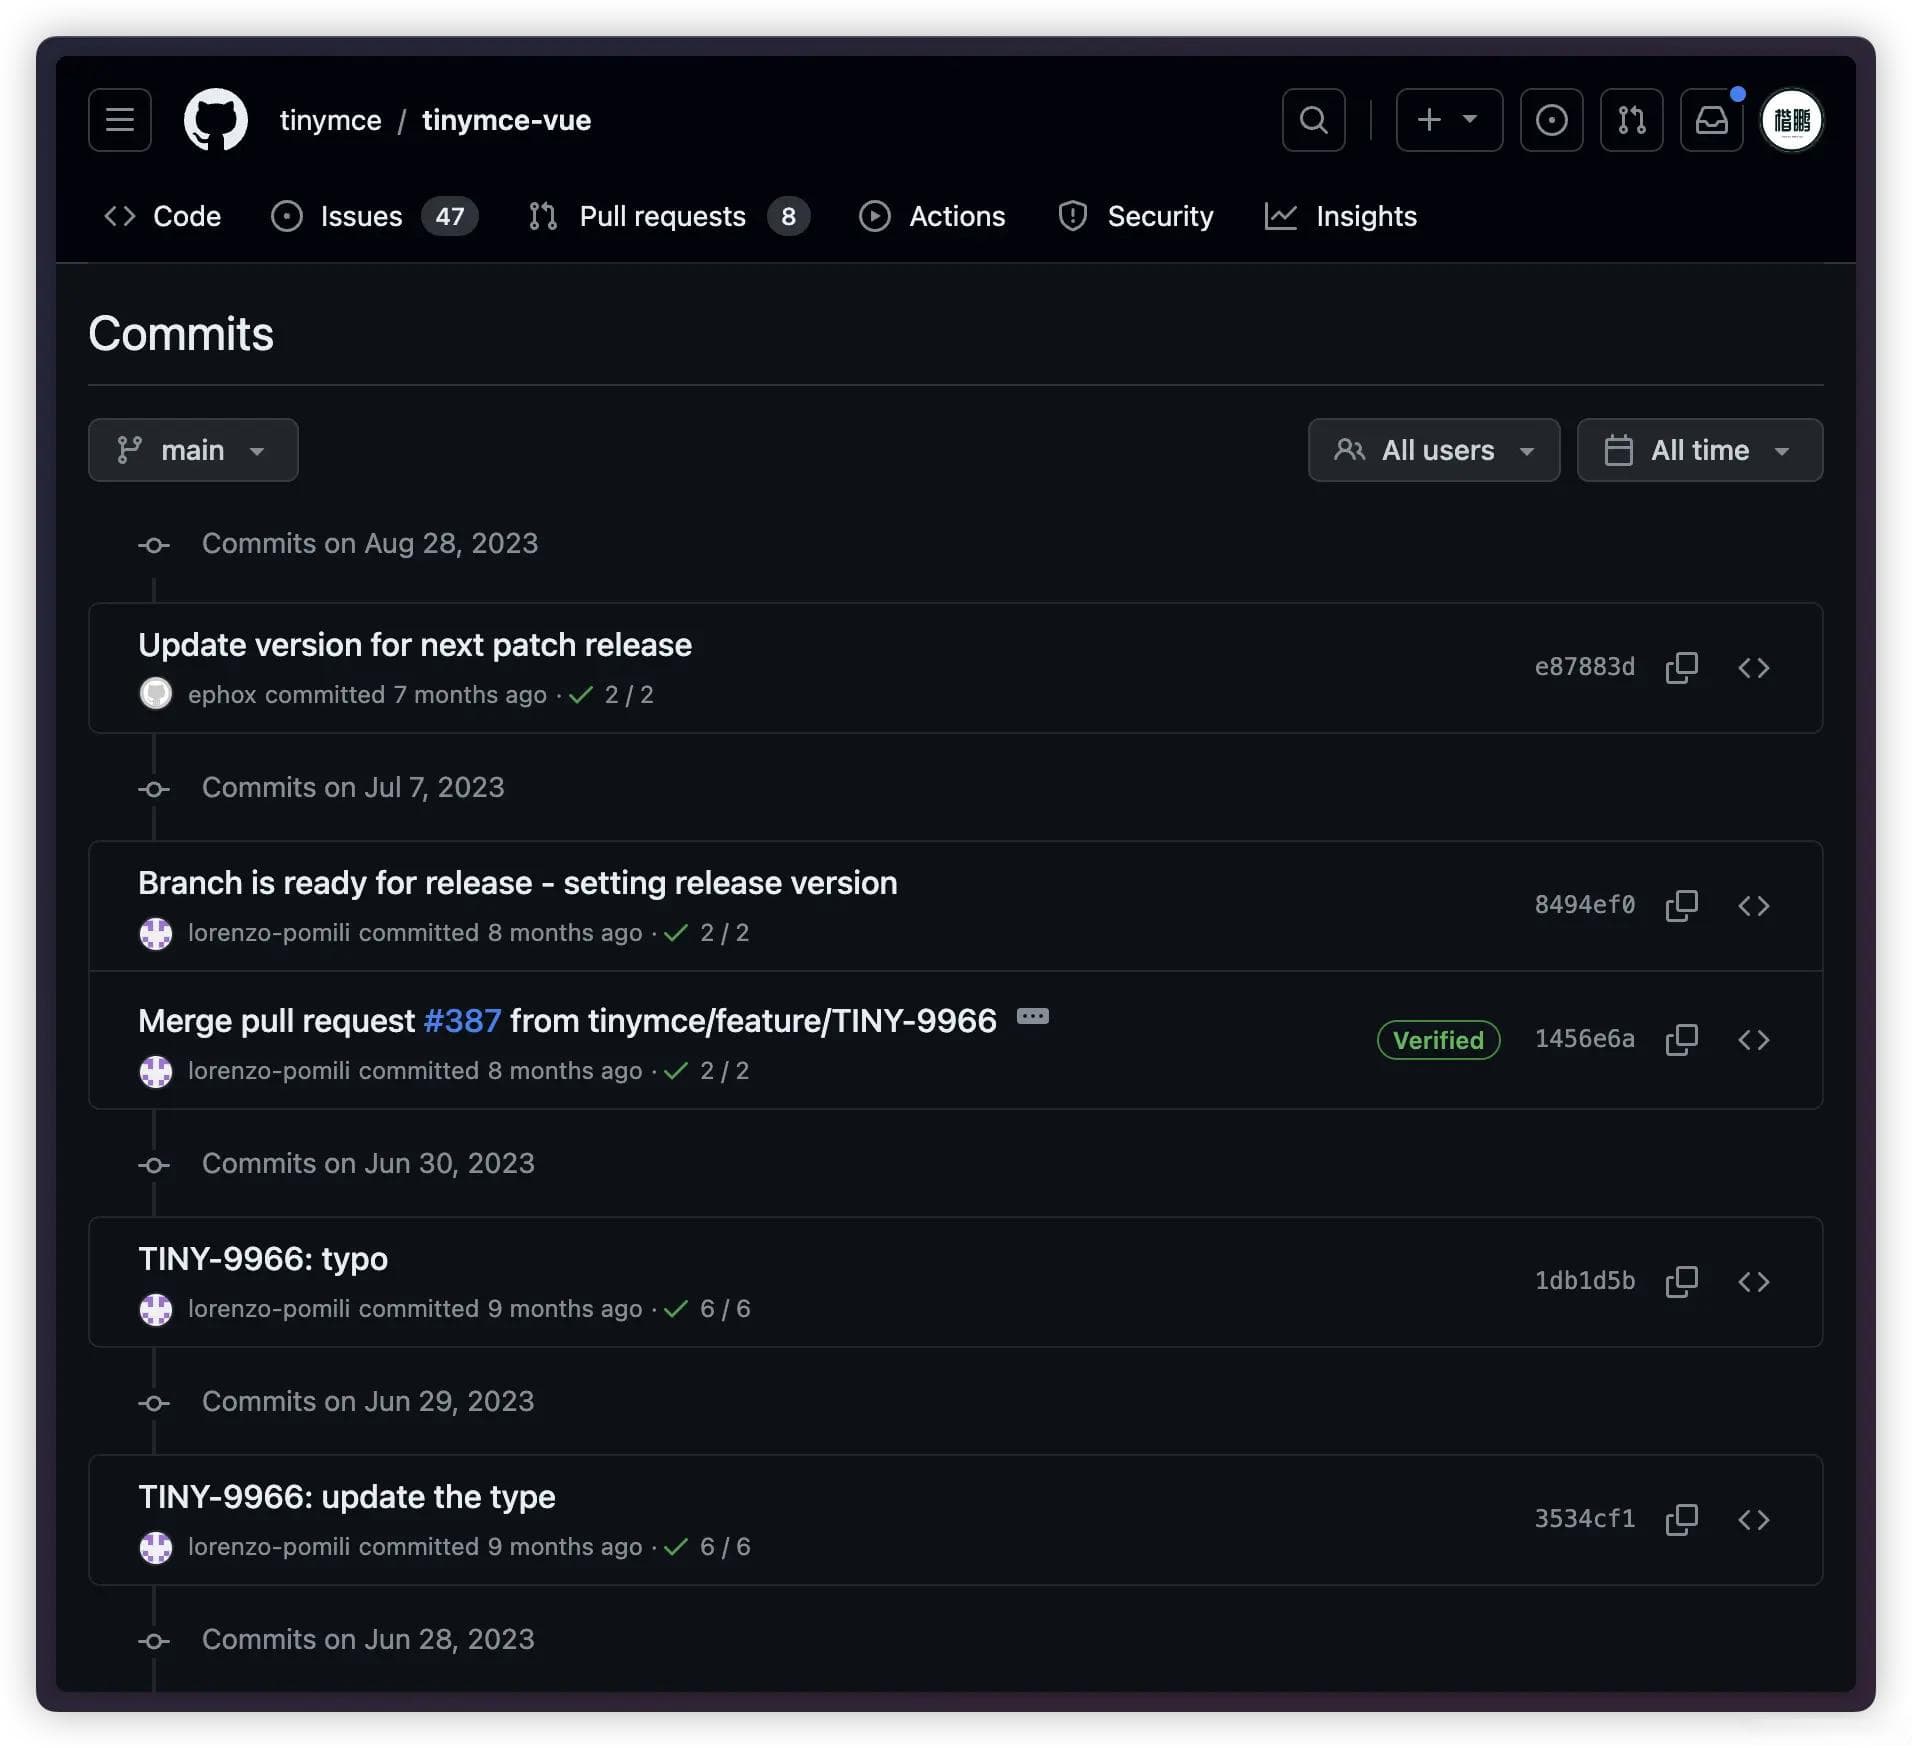The image size is (1912, 1748).
Task: Switch to the Actions tab
Action: (932, 216)
